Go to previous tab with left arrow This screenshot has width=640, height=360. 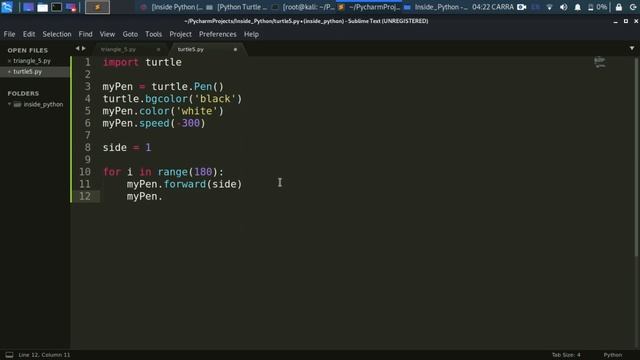(x=77, y=49)
